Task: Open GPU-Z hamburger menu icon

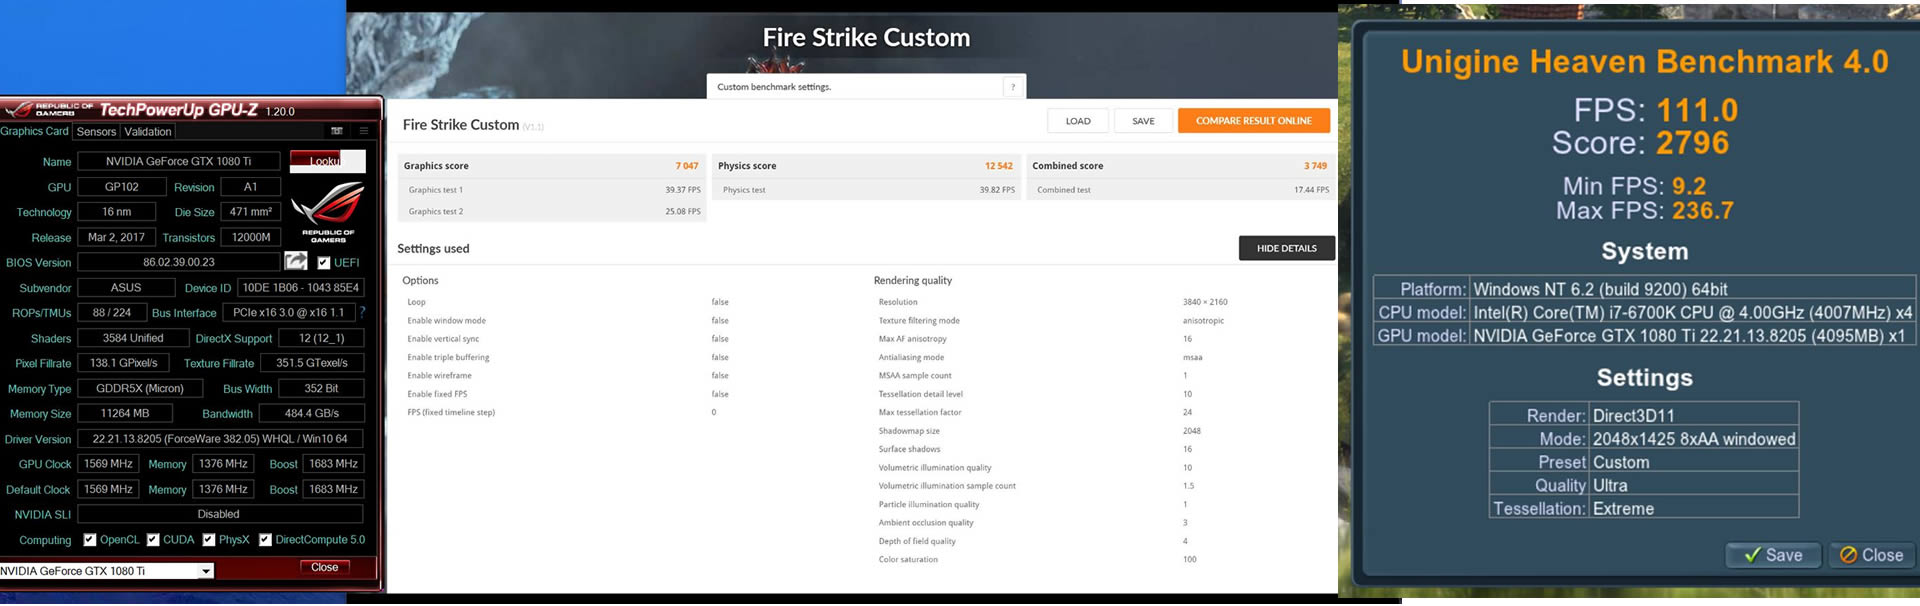Action: [x=364, y=131]
